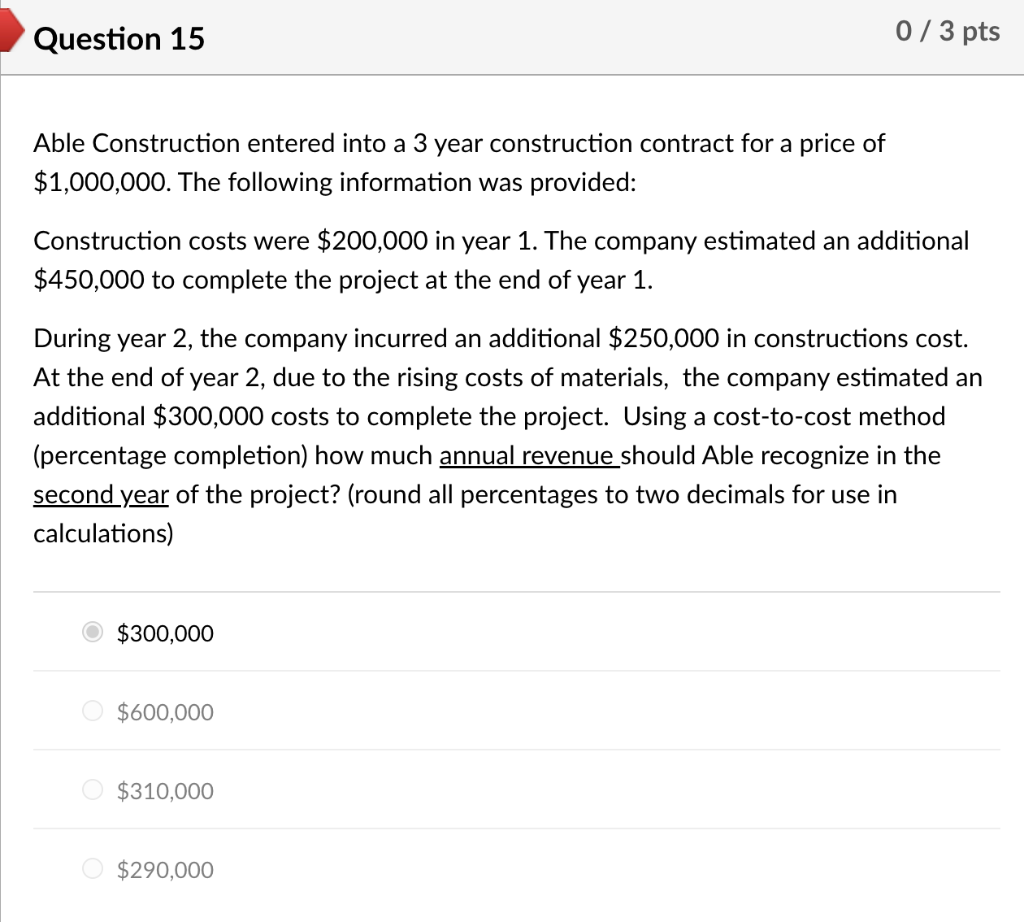Click the red bookmark marker on the left edge
The height and width of the screenshot is (922, 1024).
8,31
